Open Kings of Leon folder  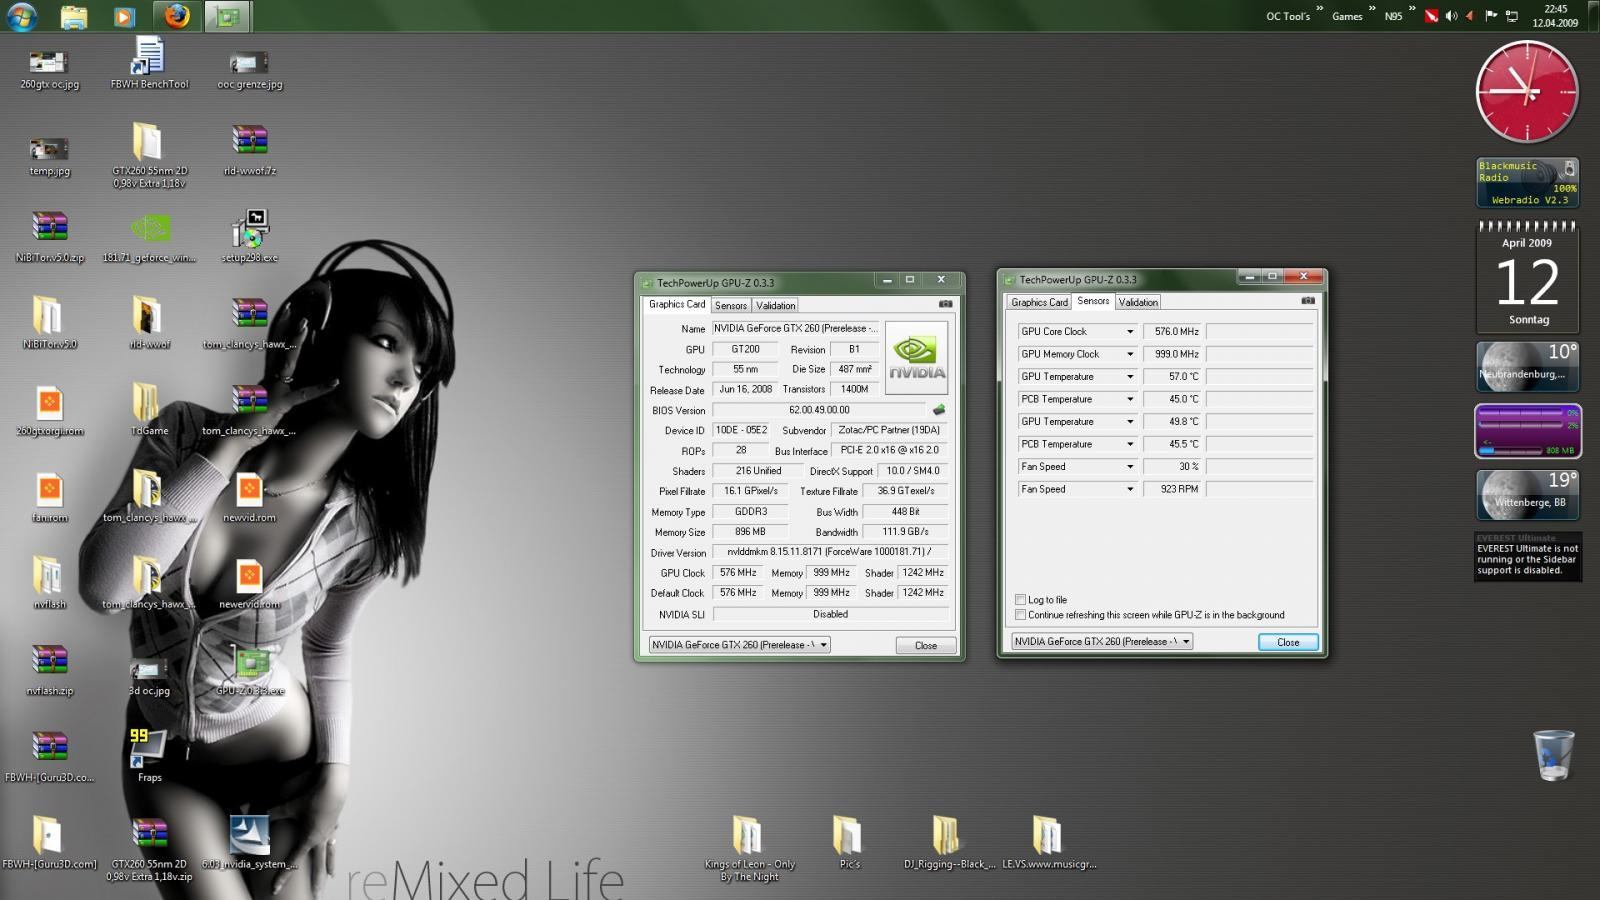tap(749, 848)
